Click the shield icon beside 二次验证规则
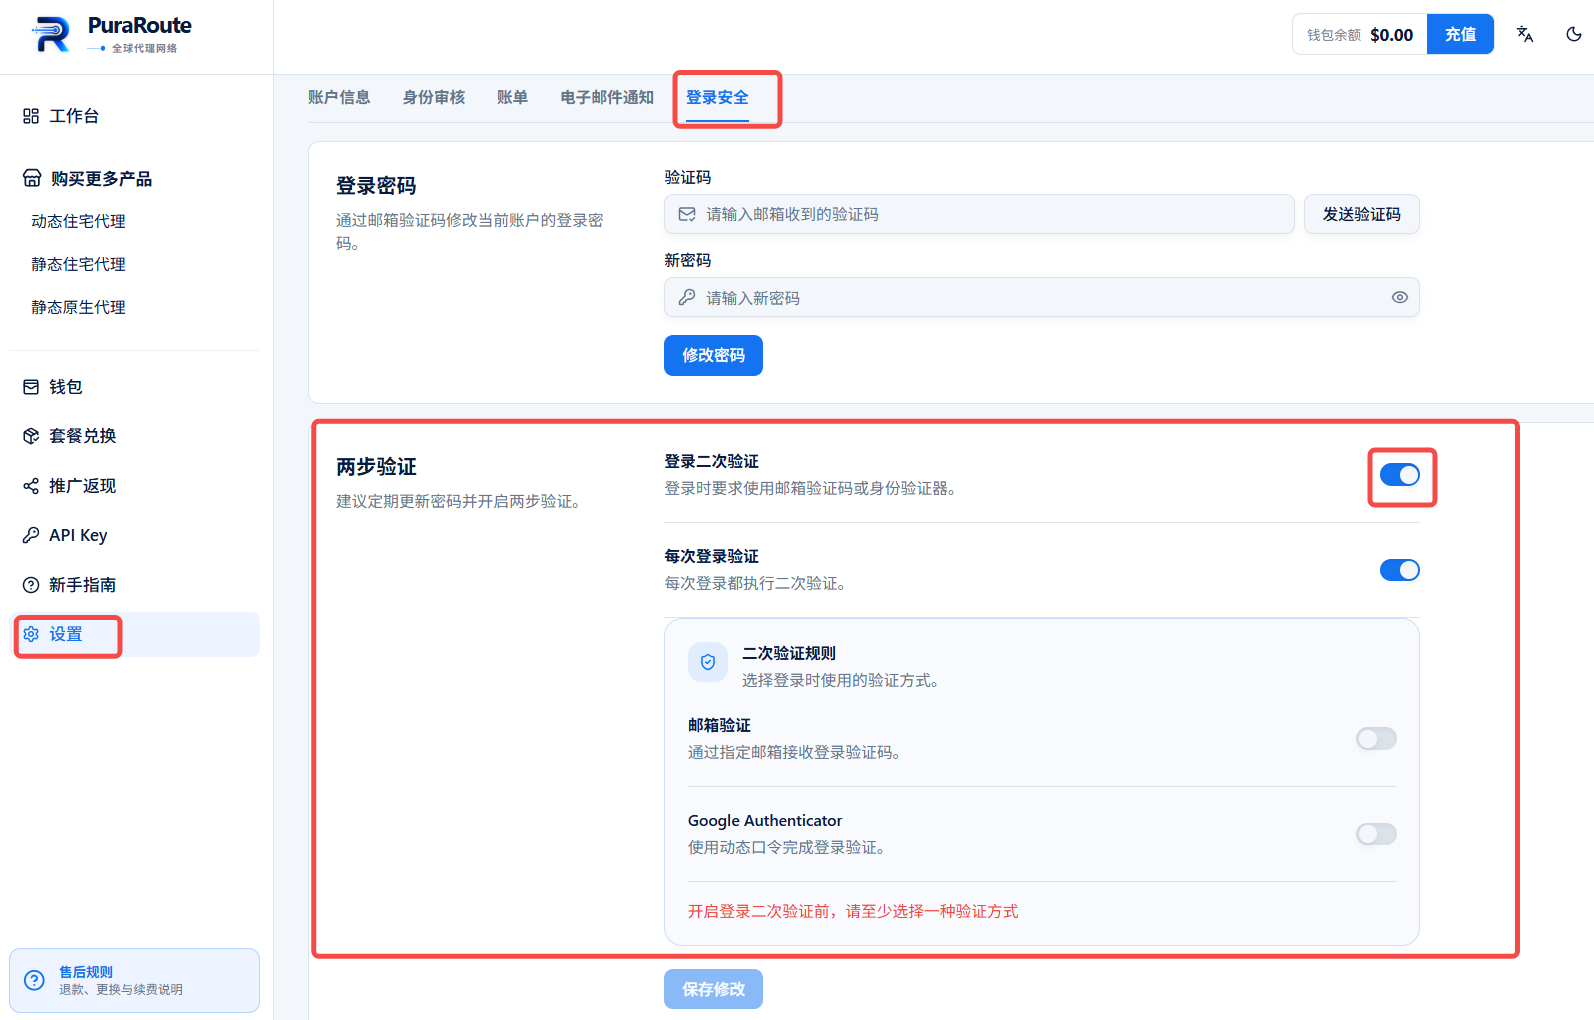Screen dimensions: 1594x1020 [708, 662]
